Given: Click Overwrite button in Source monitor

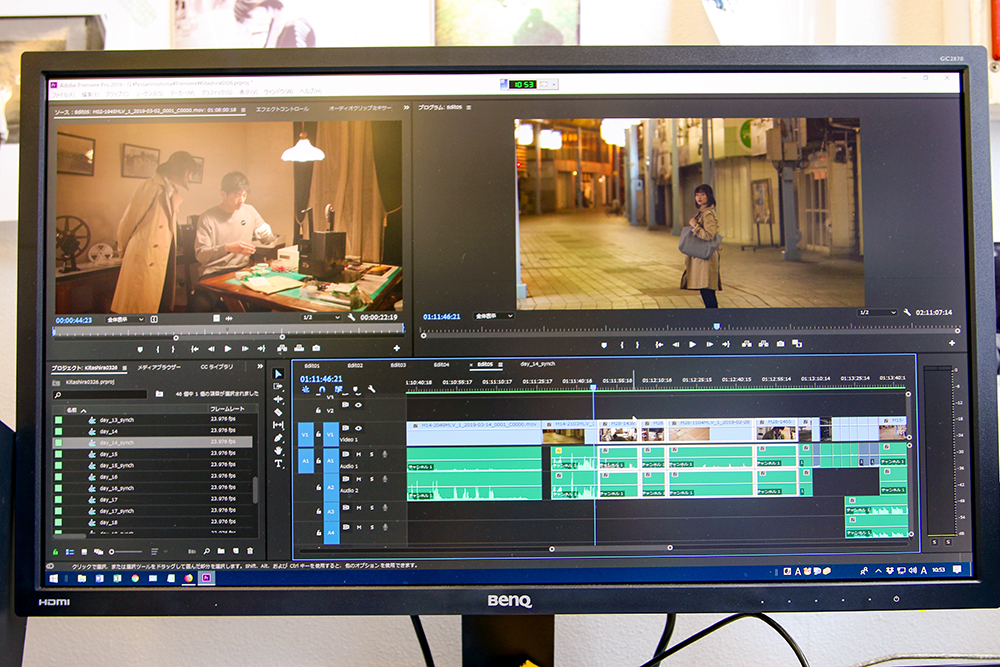Looking at the screenshot, I should 298,349.
